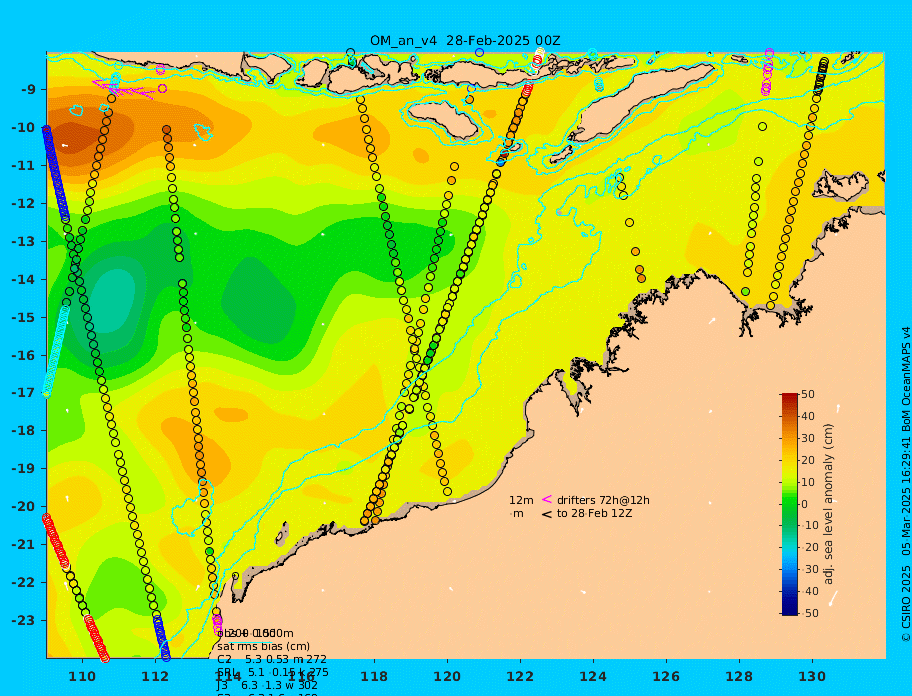The height and width of the screenshot is (696, 912).
Task: Click the magenta drifter arrow near latitude -9
Action: [124, 88]
